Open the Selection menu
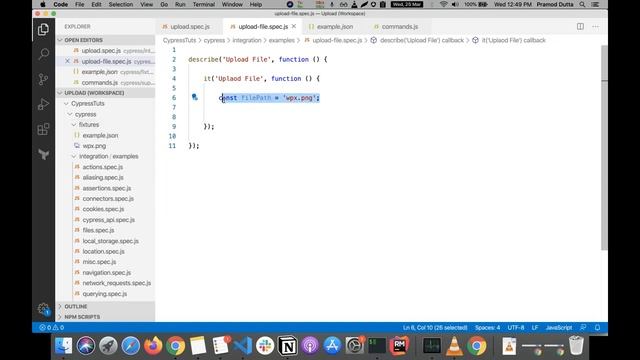This screenshot has height=360, width=640. tap(120, 4)
